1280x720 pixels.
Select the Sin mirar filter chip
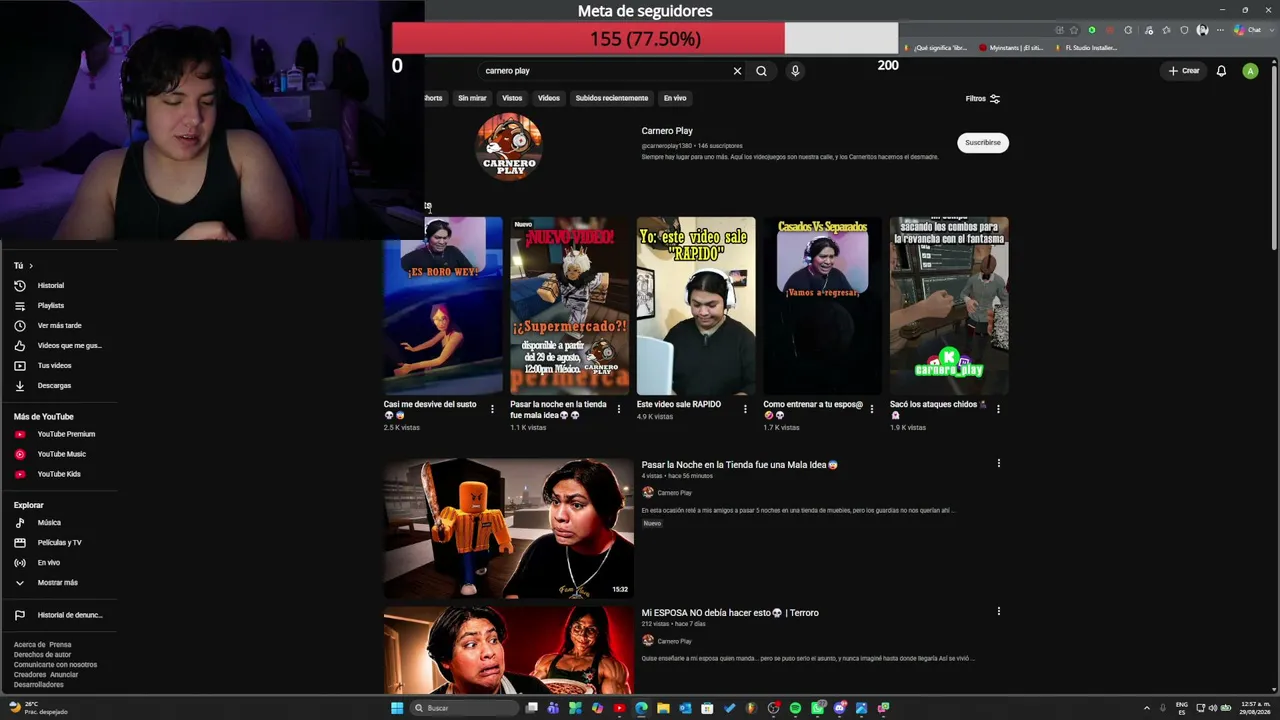472,98
